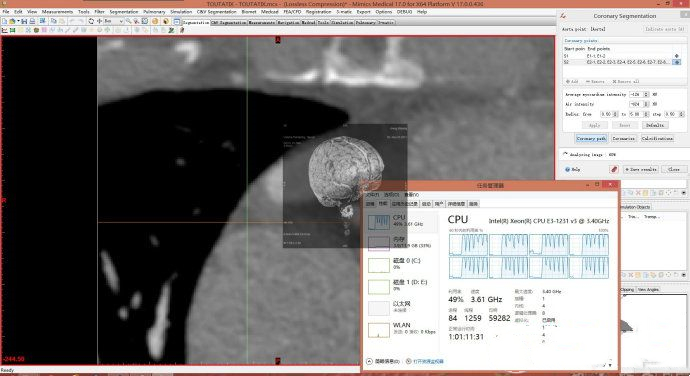Open the Pulmonary menu in the menu bar

pyautogui.click(x=154, y=11)
